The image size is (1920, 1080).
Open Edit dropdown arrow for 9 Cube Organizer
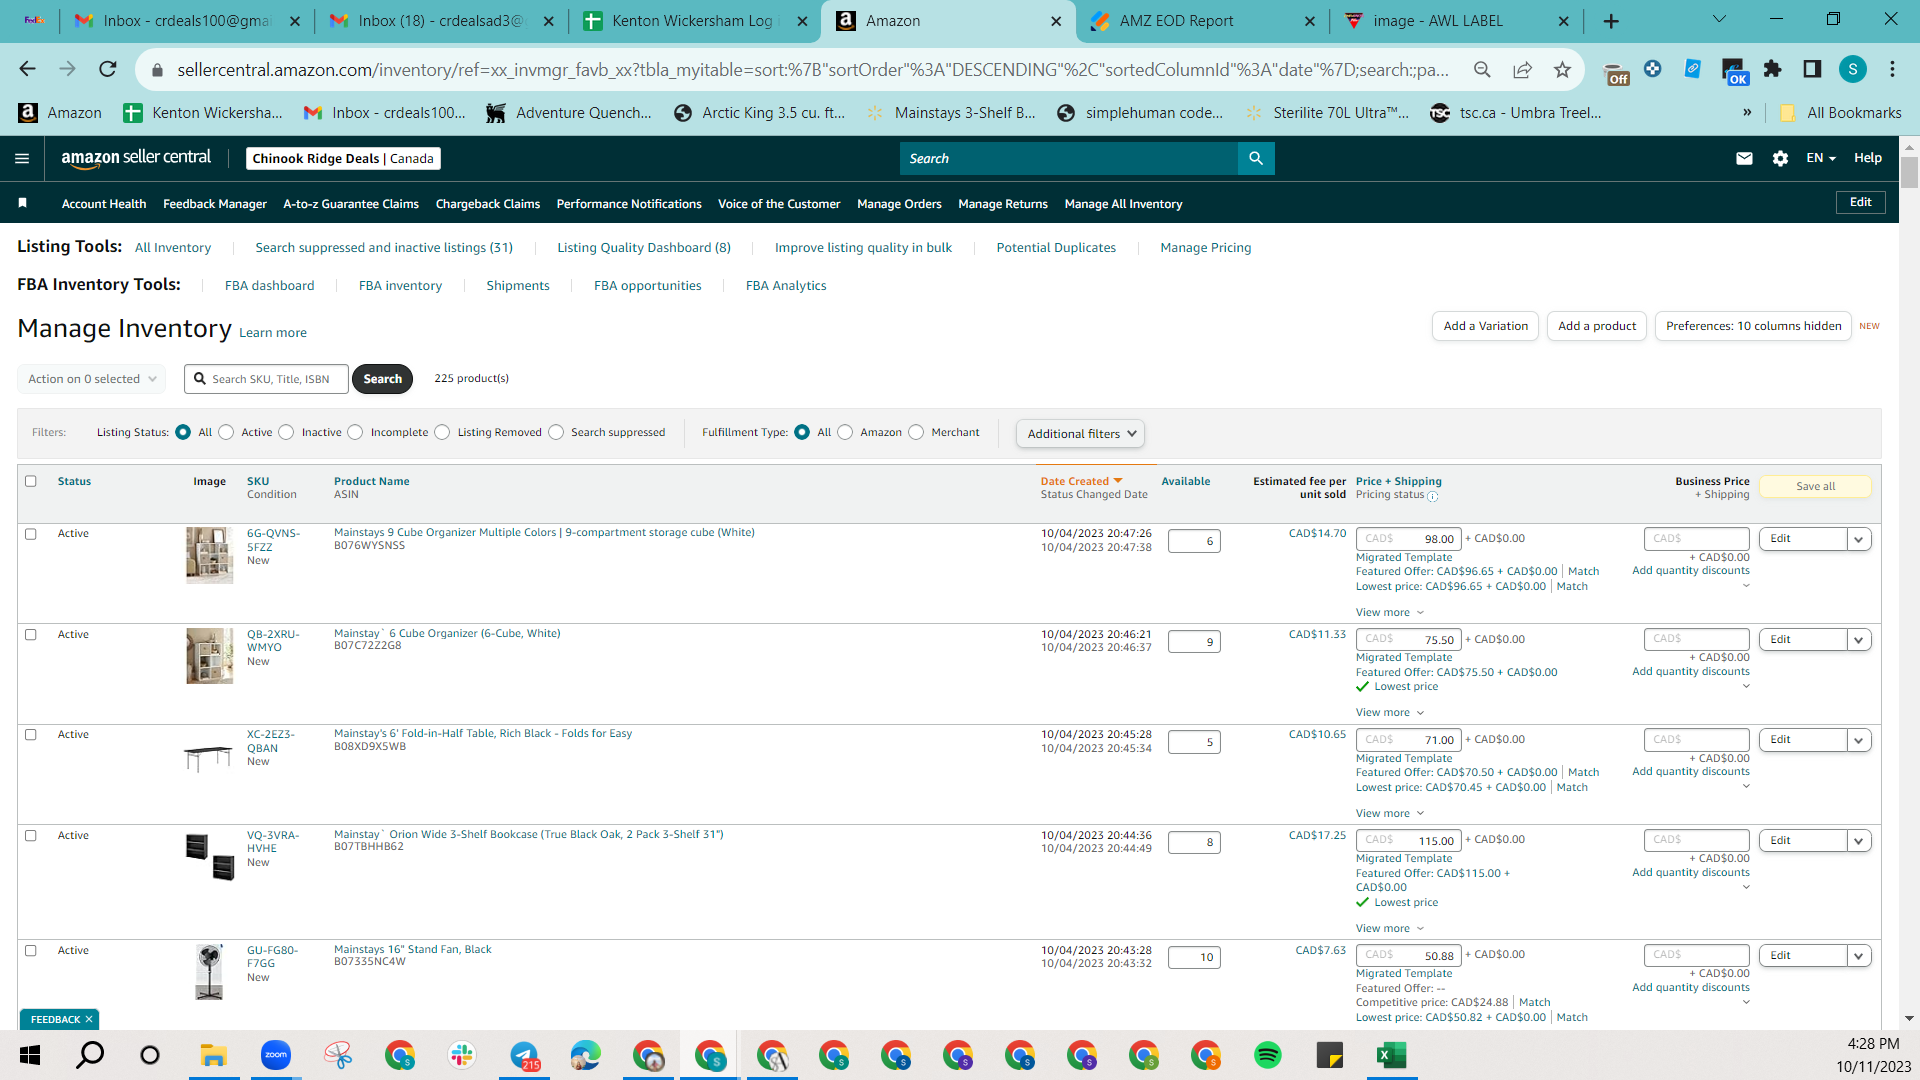(x=1858, y=539)
